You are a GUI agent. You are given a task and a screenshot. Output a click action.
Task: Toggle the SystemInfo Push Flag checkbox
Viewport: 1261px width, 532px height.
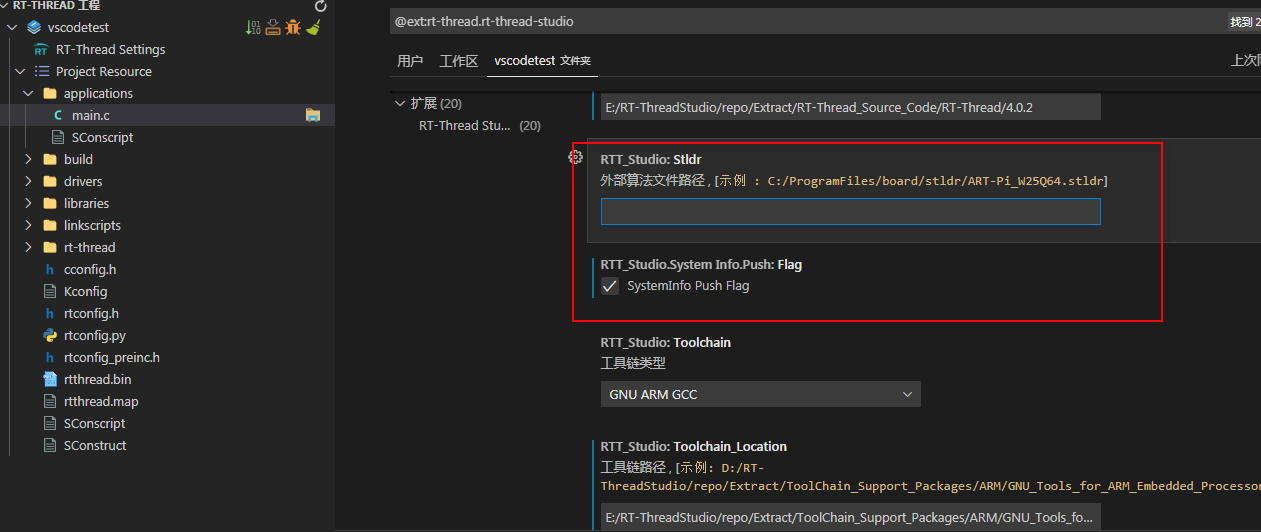[x=610, y=286]
